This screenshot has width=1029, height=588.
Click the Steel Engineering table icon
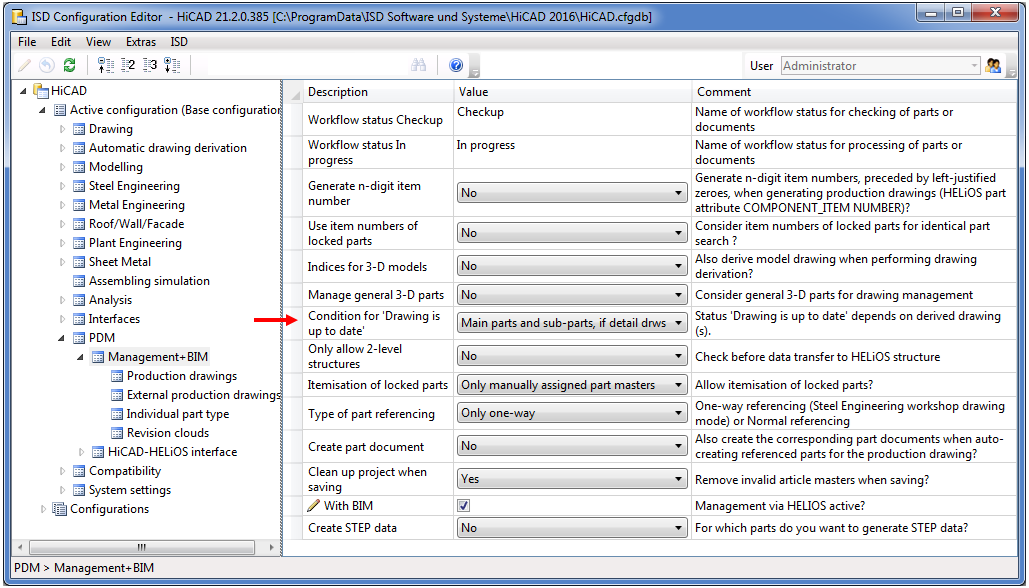tap(79, 186)
